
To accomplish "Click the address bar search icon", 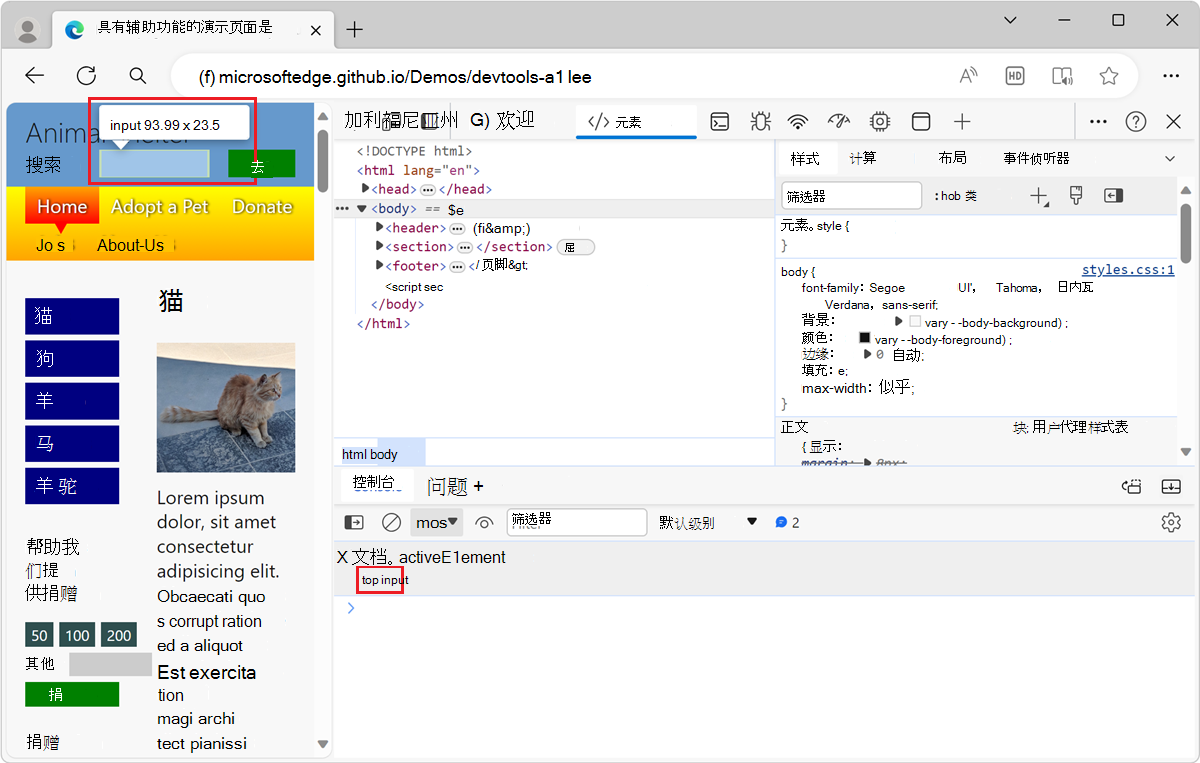I will click(138, 75).
